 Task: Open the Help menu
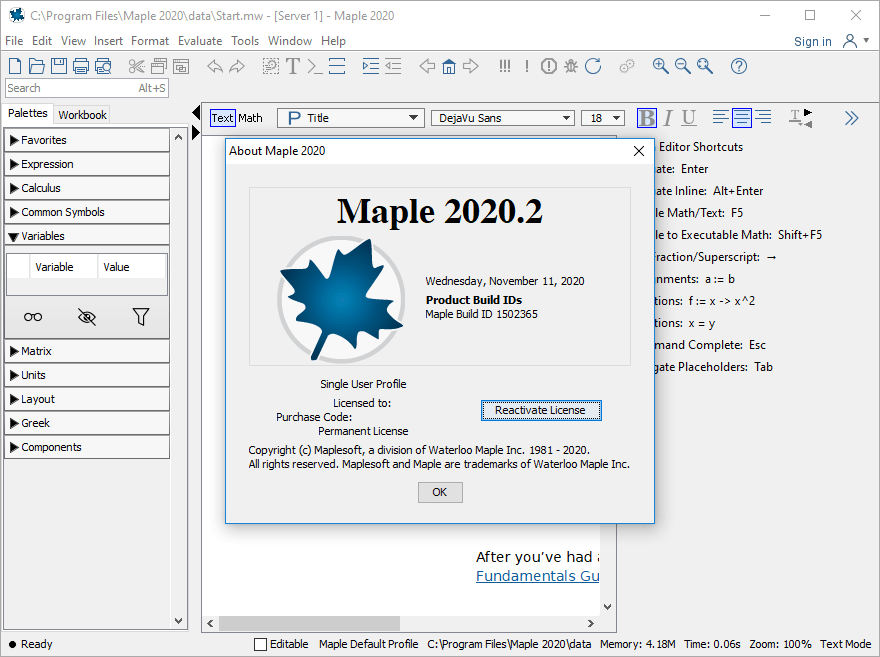click(333, 41)
